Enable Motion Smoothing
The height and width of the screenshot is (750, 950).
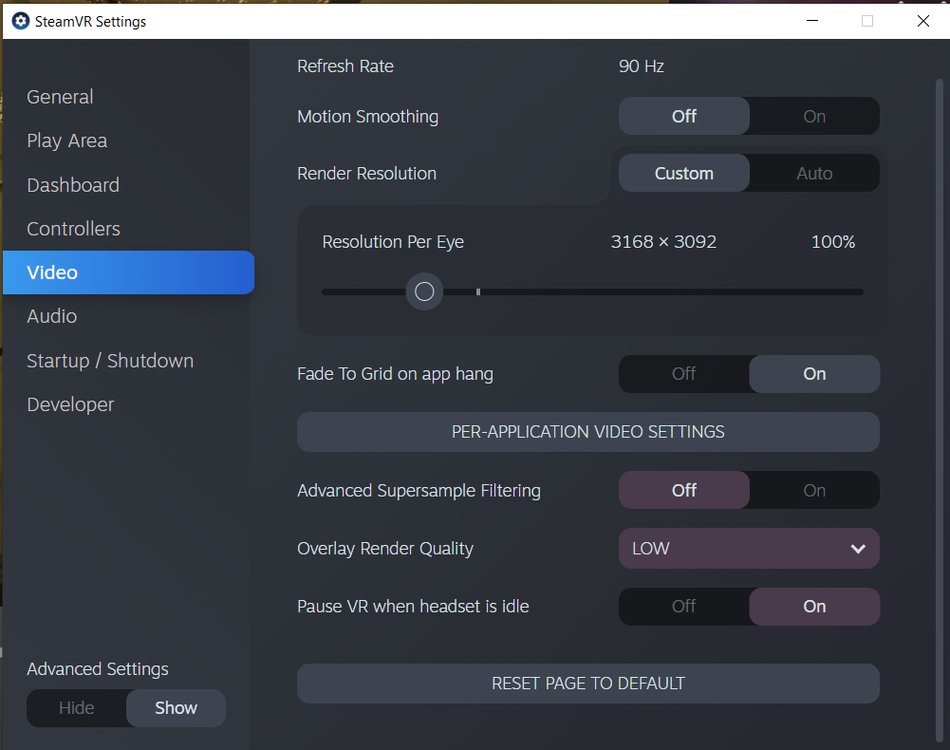click(814, 116)
